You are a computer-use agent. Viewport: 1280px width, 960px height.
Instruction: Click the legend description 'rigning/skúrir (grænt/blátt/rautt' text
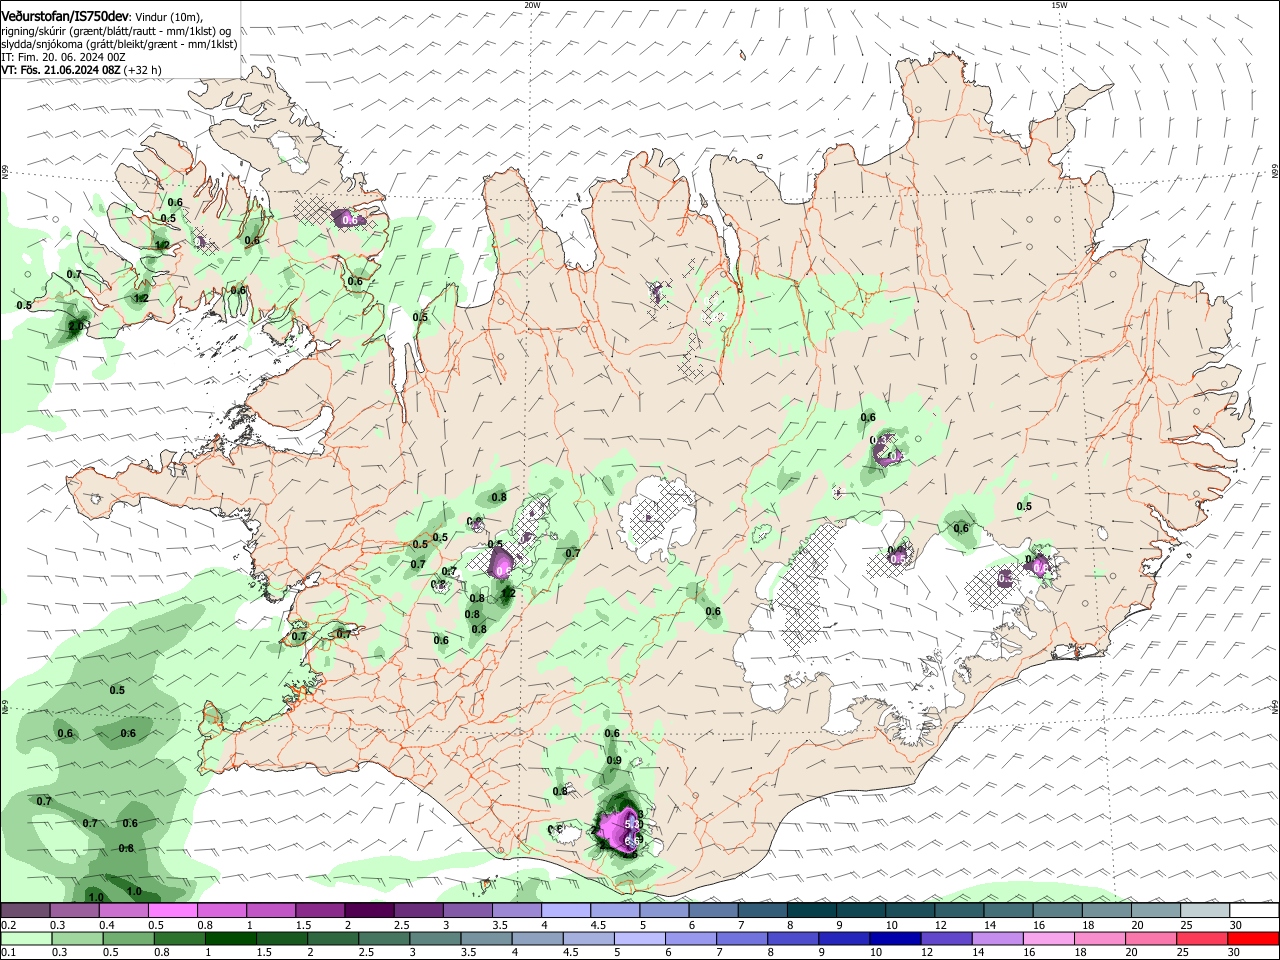coord(78,30)
